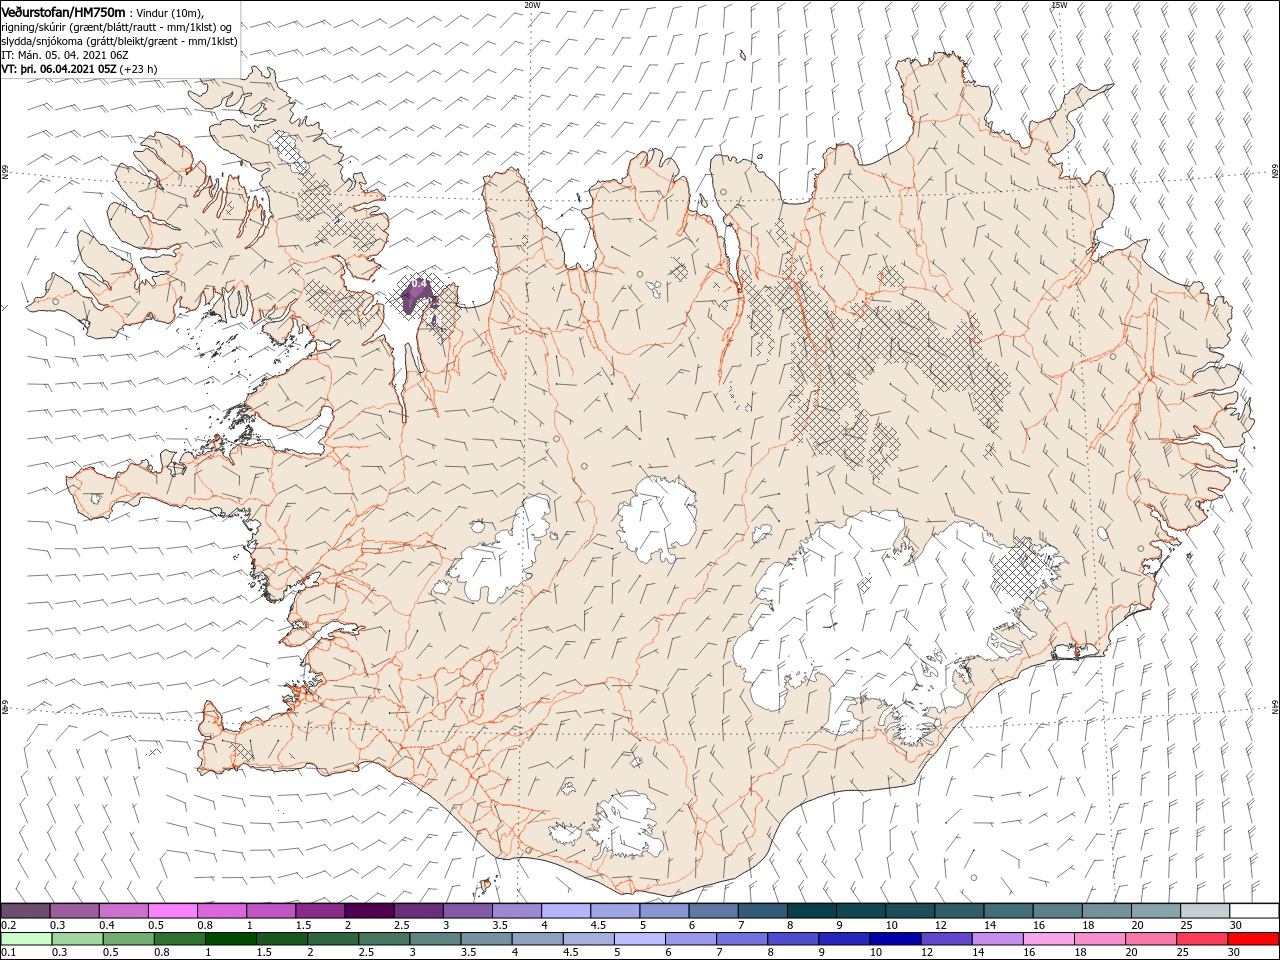Select upper legend swatch between 14 and 16
Screen dimensions: 1280x960
click(1009, 911)
